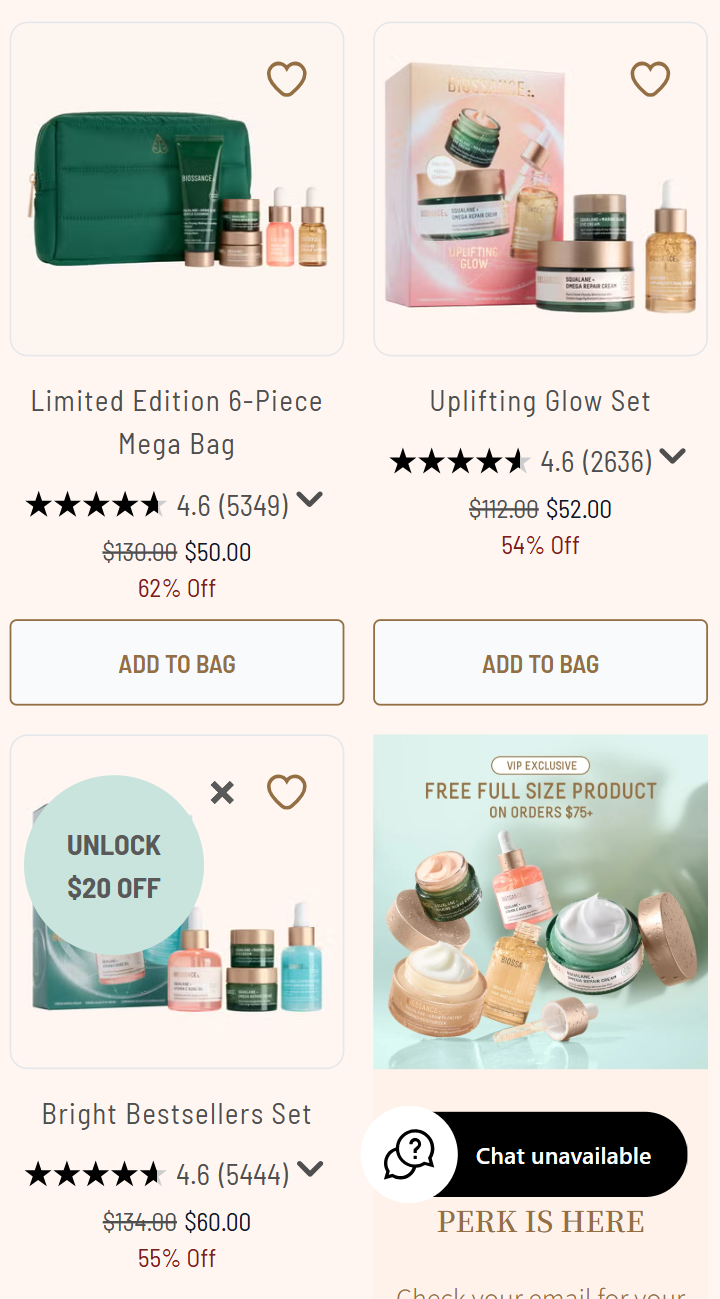
Task: Click the Unlock $20 Off offer bubble
Action: [x=114, y=865]
